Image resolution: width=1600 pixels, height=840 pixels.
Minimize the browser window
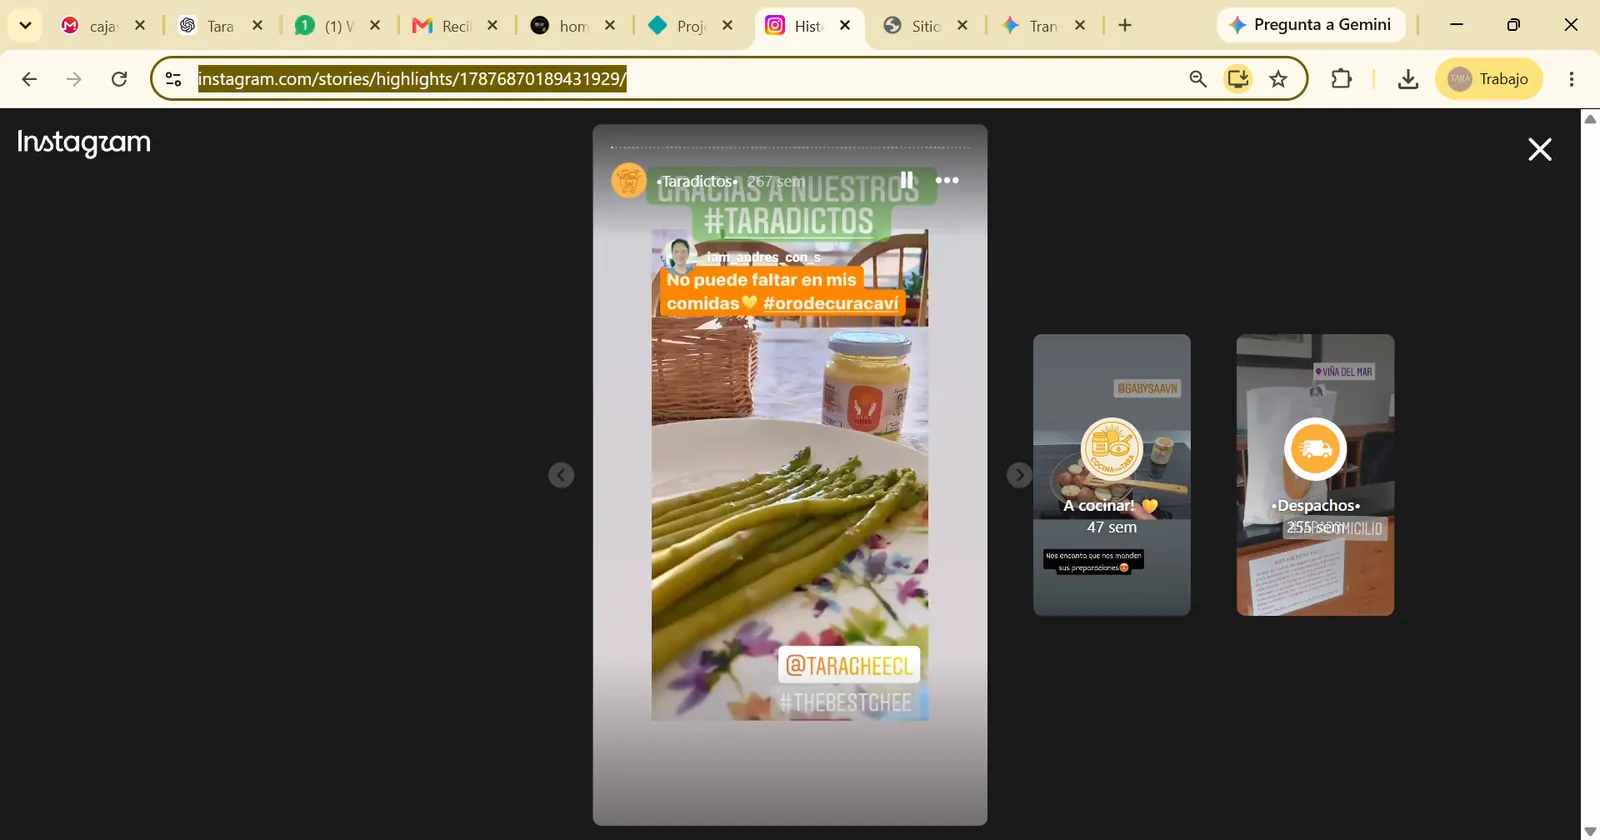(x=1456, y=25)
